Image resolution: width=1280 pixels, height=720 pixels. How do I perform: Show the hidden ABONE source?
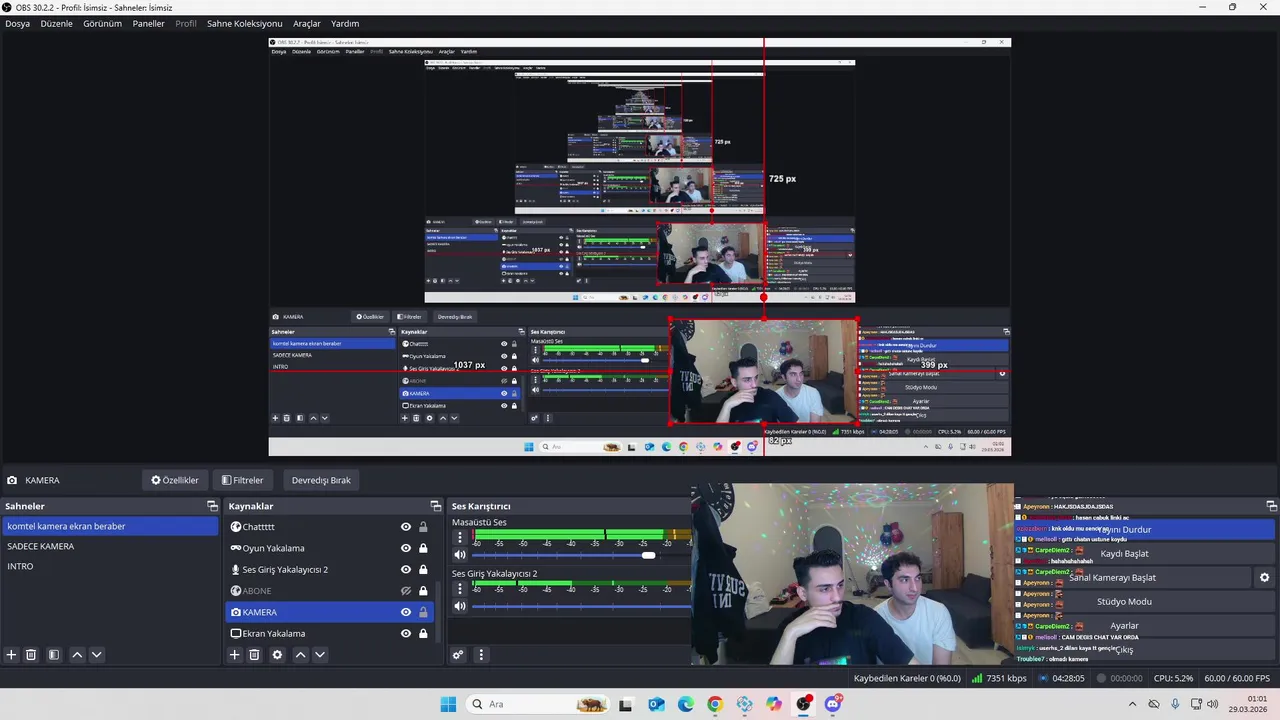[x=406, y=591]
